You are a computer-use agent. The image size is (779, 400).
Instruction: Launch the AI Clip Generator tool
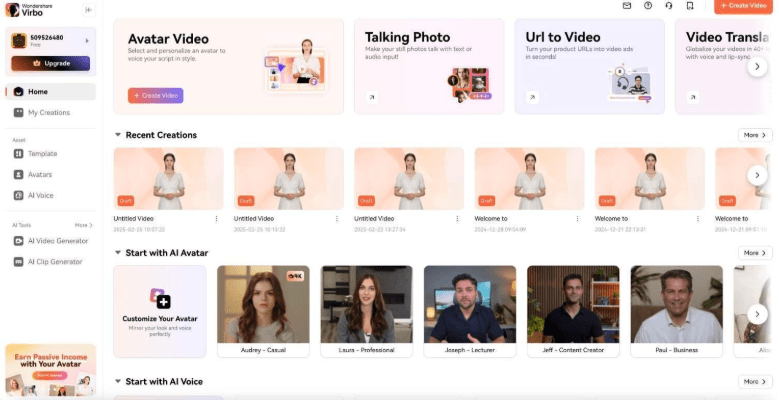54,262
